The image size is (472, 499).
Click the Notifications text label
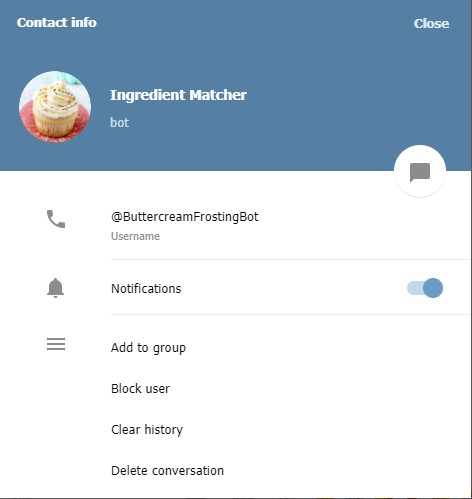point(146,289)
